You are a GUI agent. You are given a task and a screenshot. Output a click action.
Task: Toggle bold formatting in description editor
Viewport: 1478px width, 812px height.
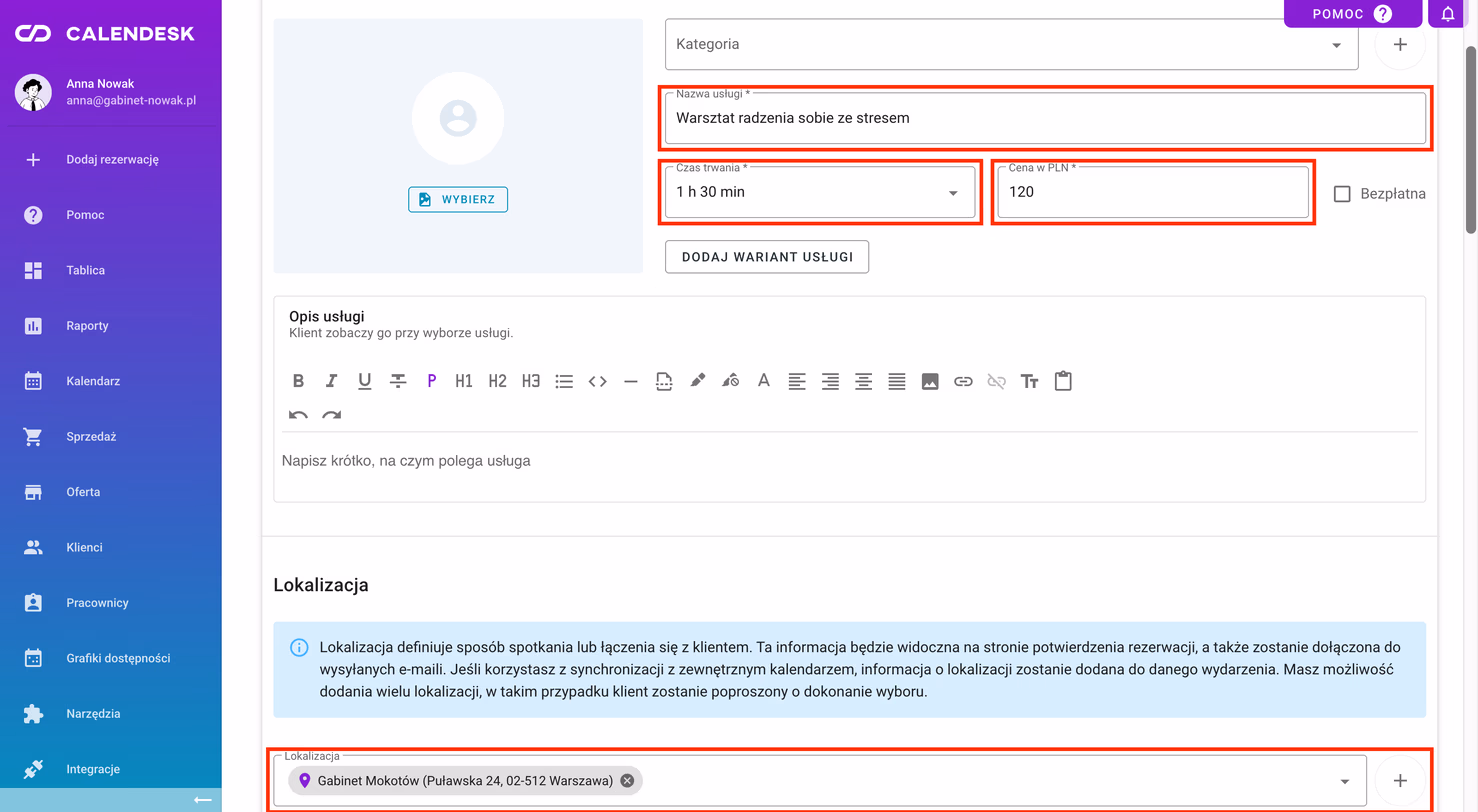click(298, 381)
